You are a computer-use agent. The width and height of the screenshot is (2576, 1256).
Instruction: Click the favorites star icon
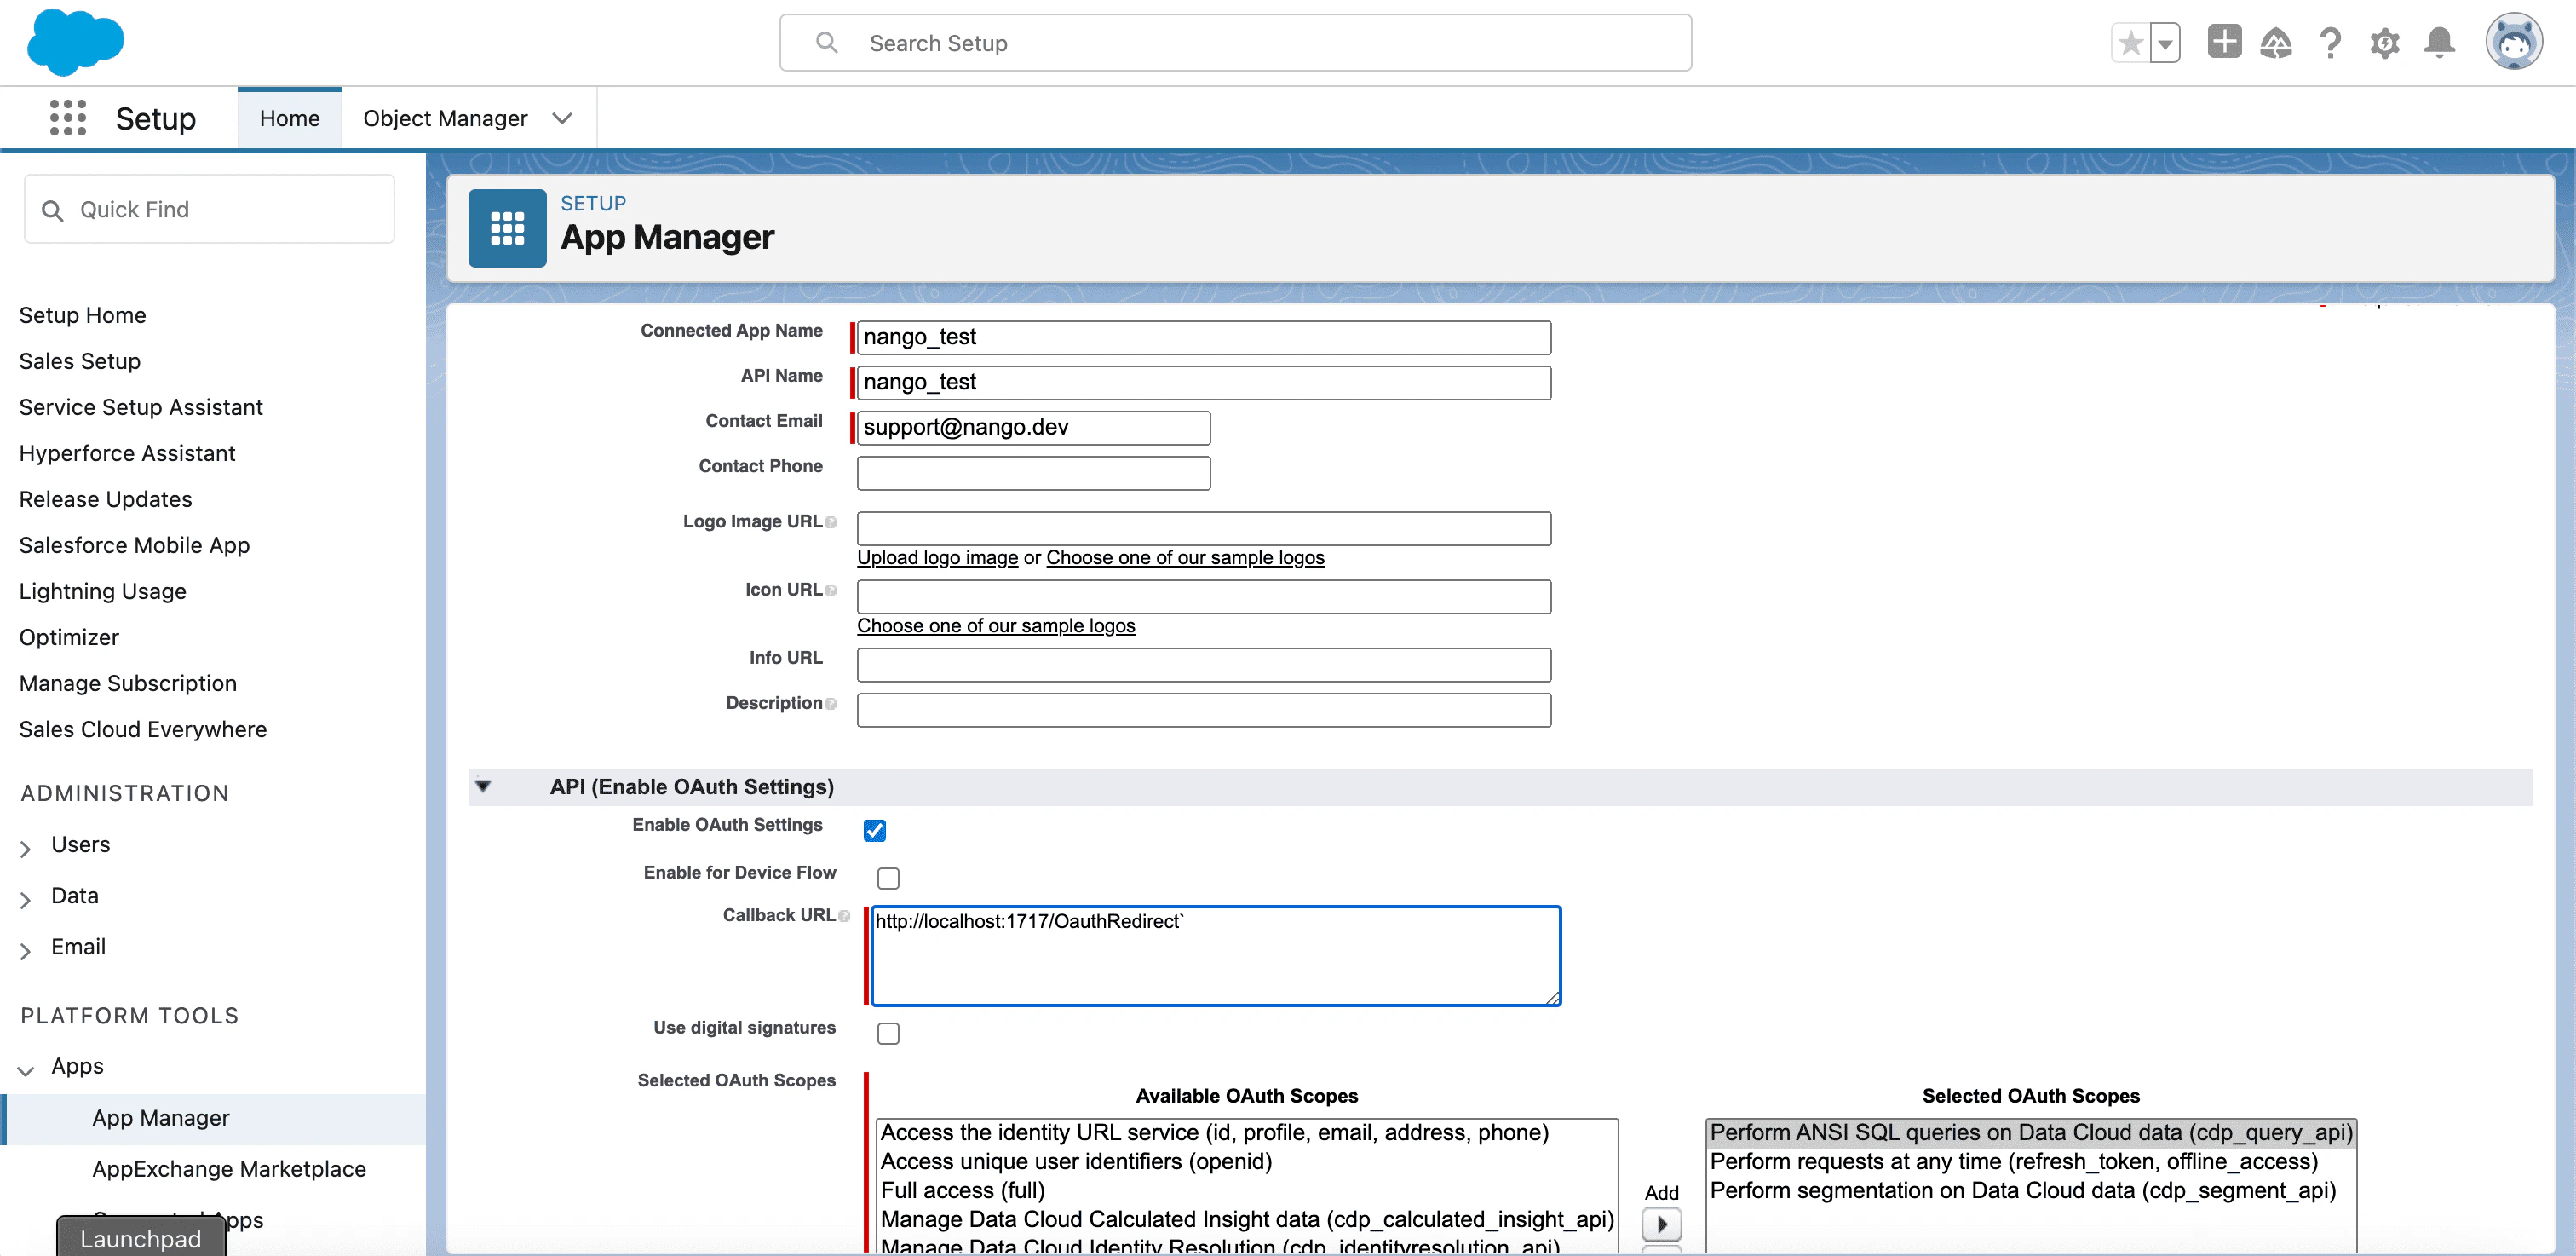pos(2130,43)
